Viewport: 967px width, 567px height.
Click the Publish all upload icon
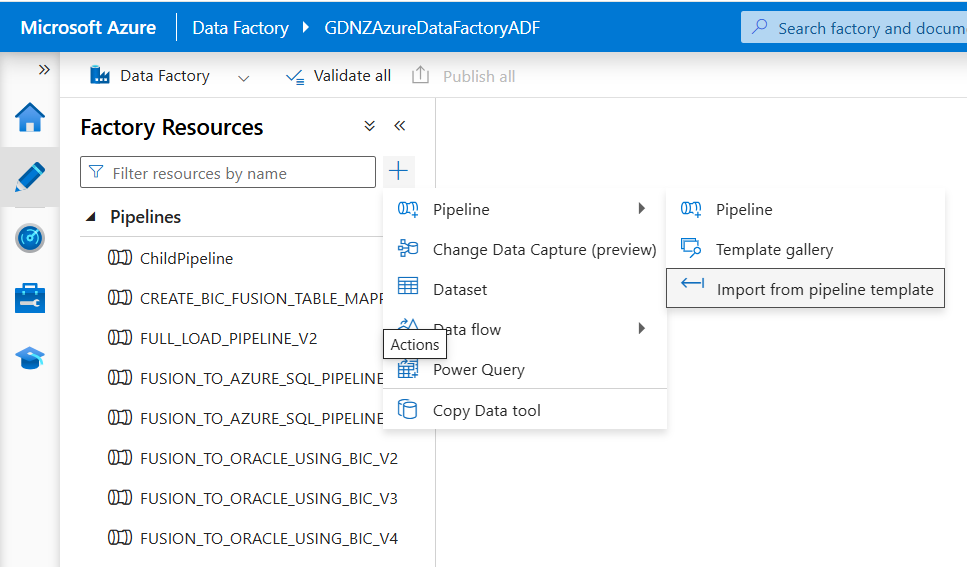420,75
